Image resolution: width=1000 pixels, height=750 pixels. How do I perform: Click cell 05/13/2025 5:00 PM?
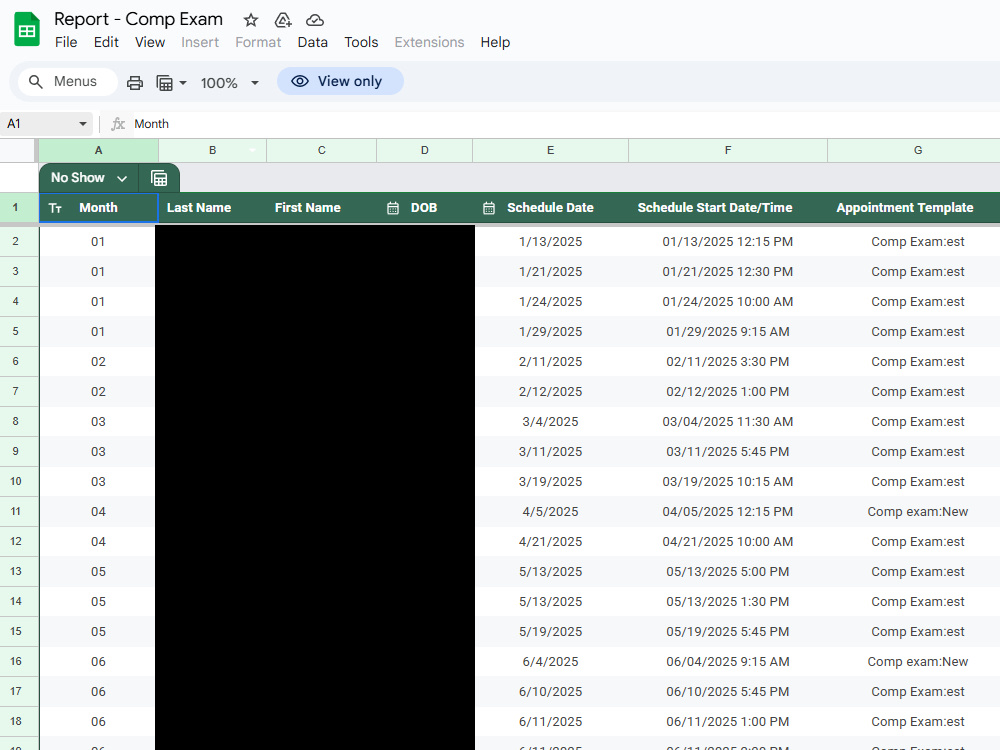click(x=728, y=571)
